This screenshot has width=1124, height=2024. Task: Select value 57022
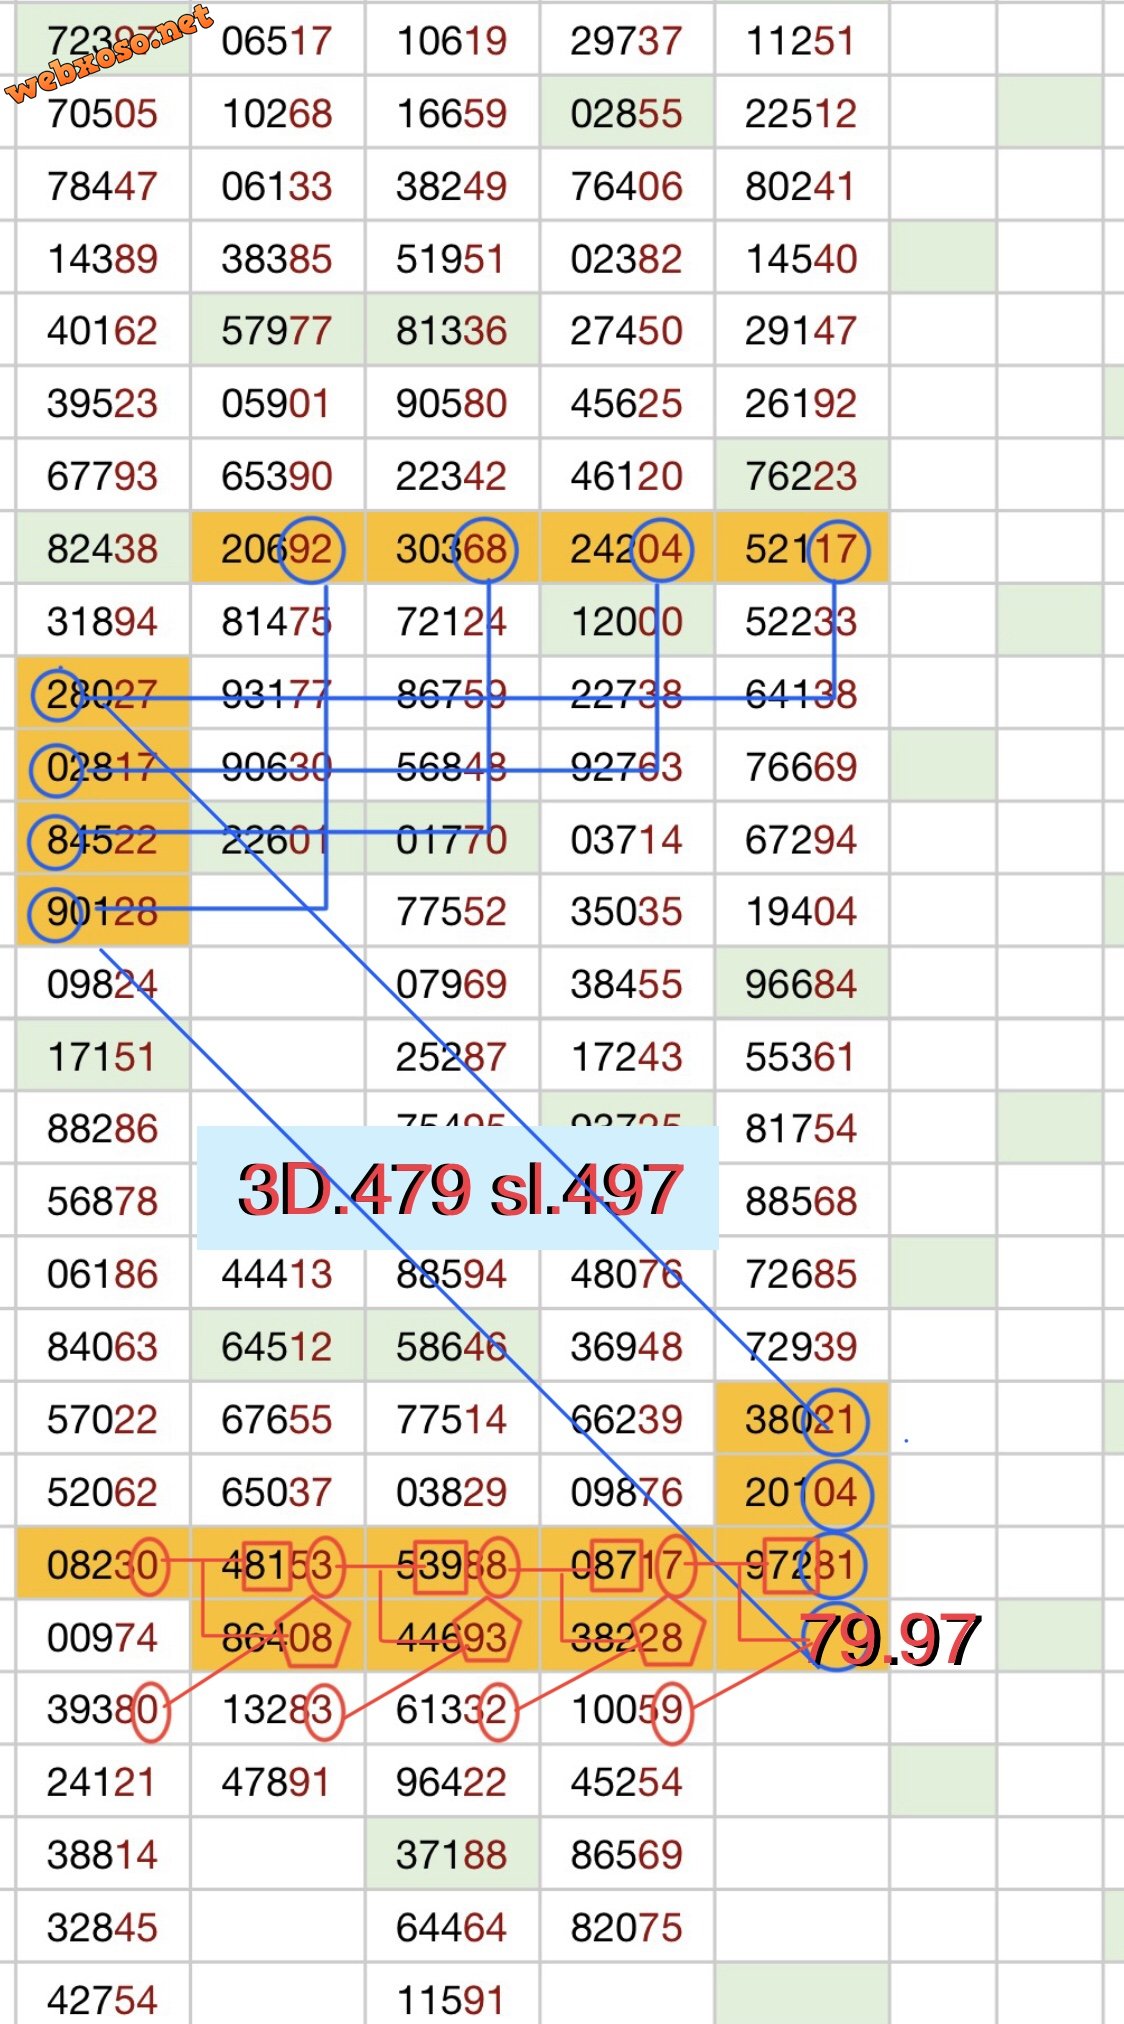point(103,1419)
